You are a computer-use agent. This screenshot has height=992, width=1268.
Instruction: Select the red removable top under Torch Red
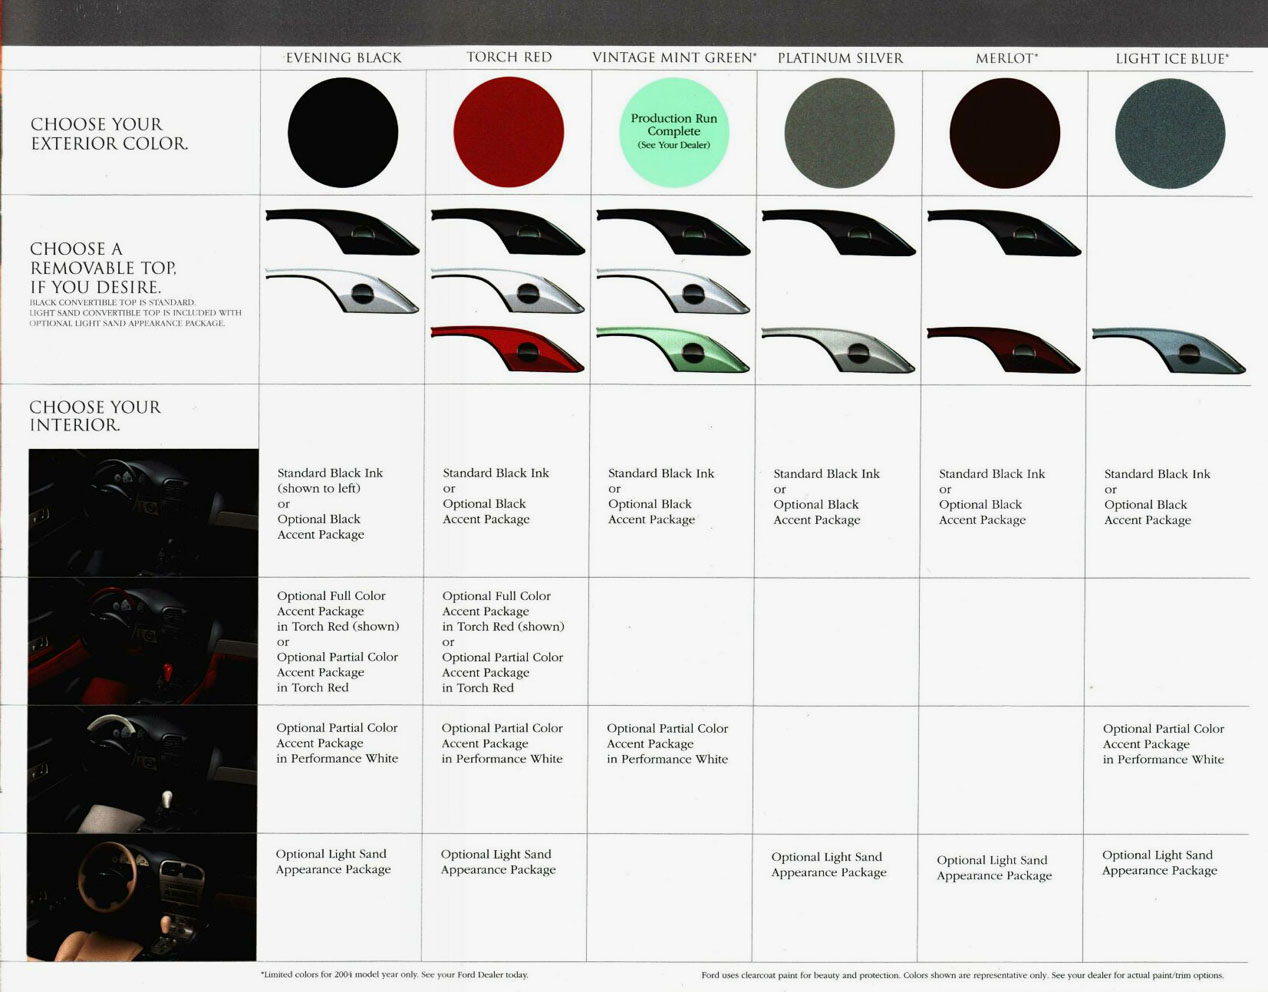tap(508, 348)
